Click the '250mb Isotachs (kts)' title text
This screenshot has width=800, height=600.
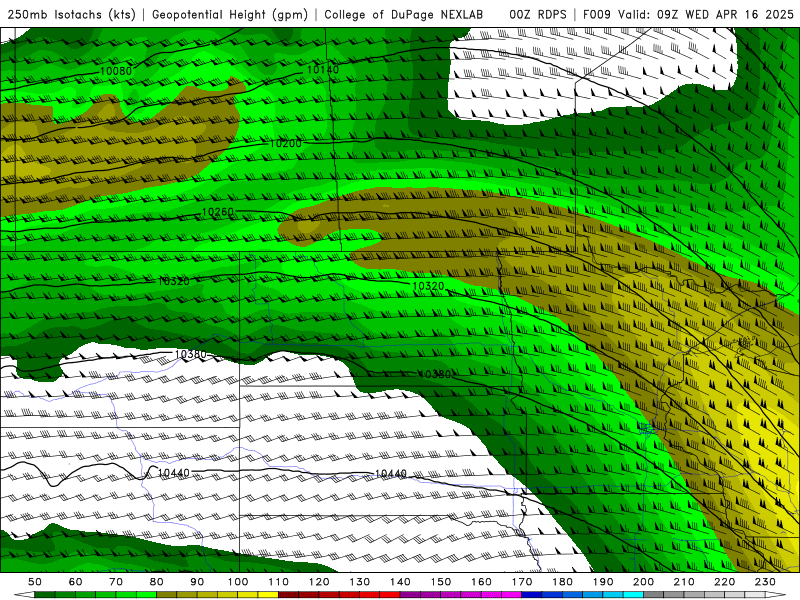(x=71, y=14)
